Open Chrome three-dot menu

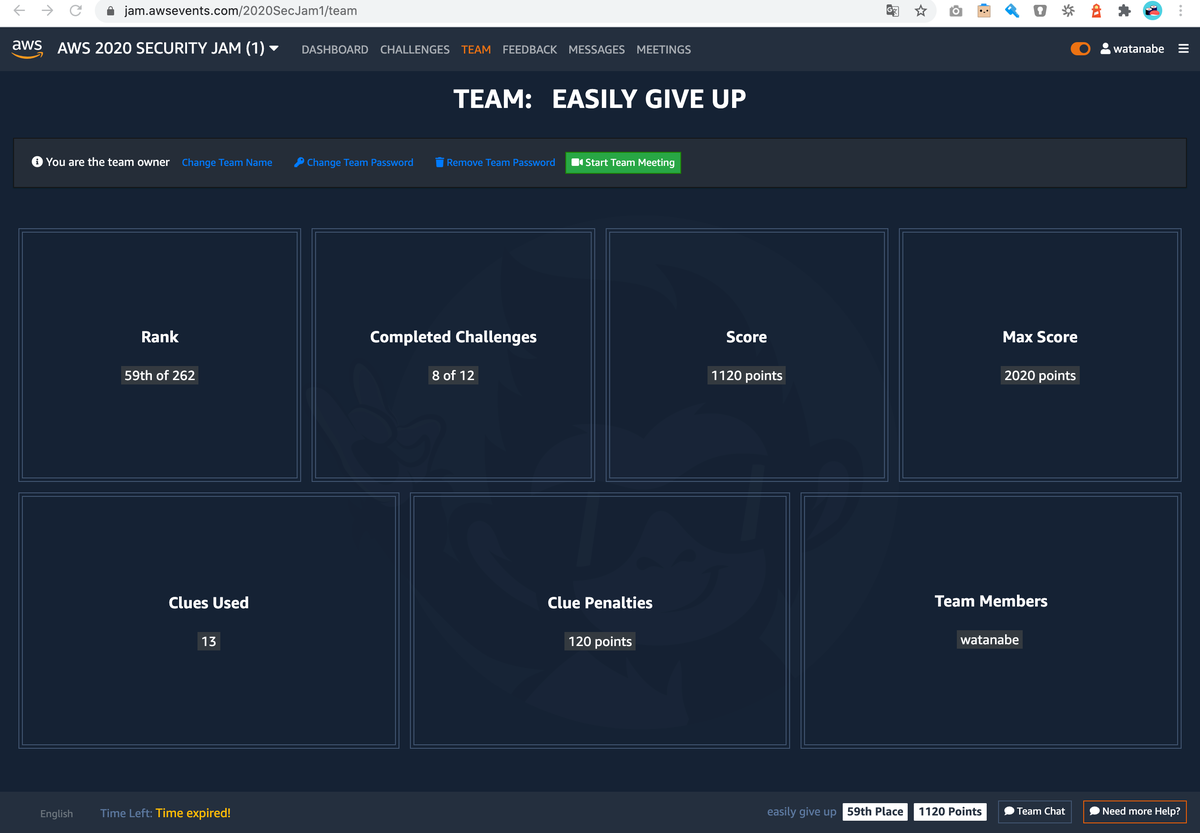[1181, 11]
